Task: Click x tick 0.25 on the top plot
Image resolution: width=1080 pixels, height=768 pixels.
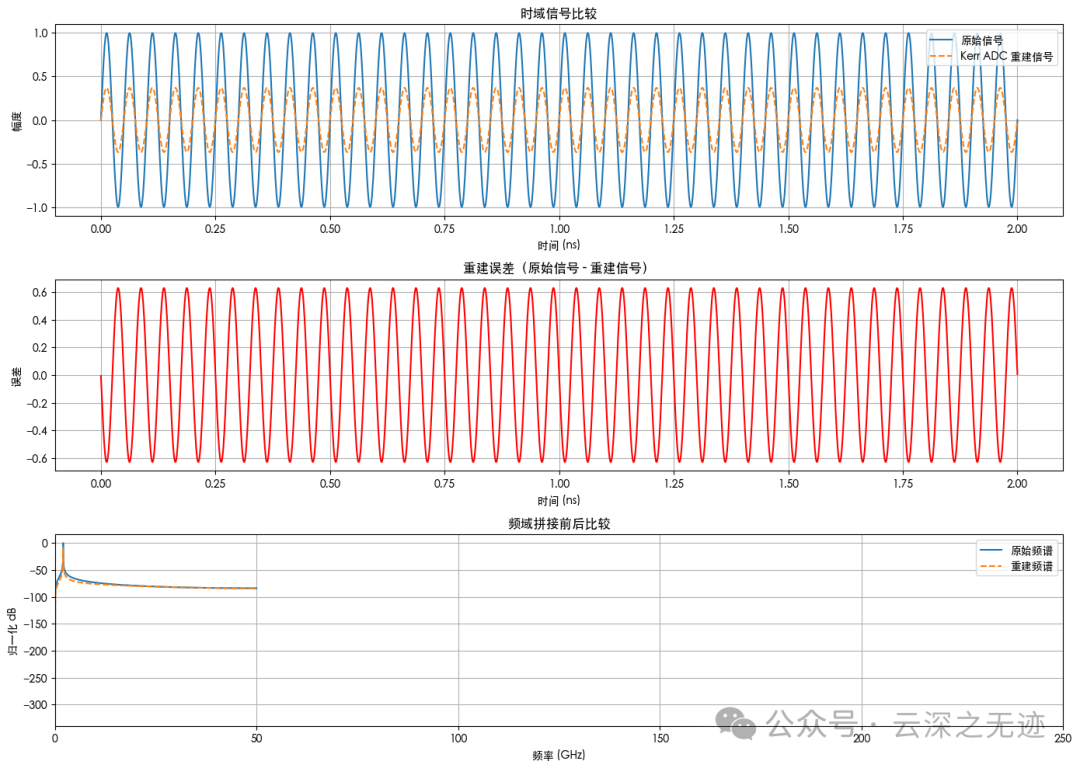Action: (215, 229)
